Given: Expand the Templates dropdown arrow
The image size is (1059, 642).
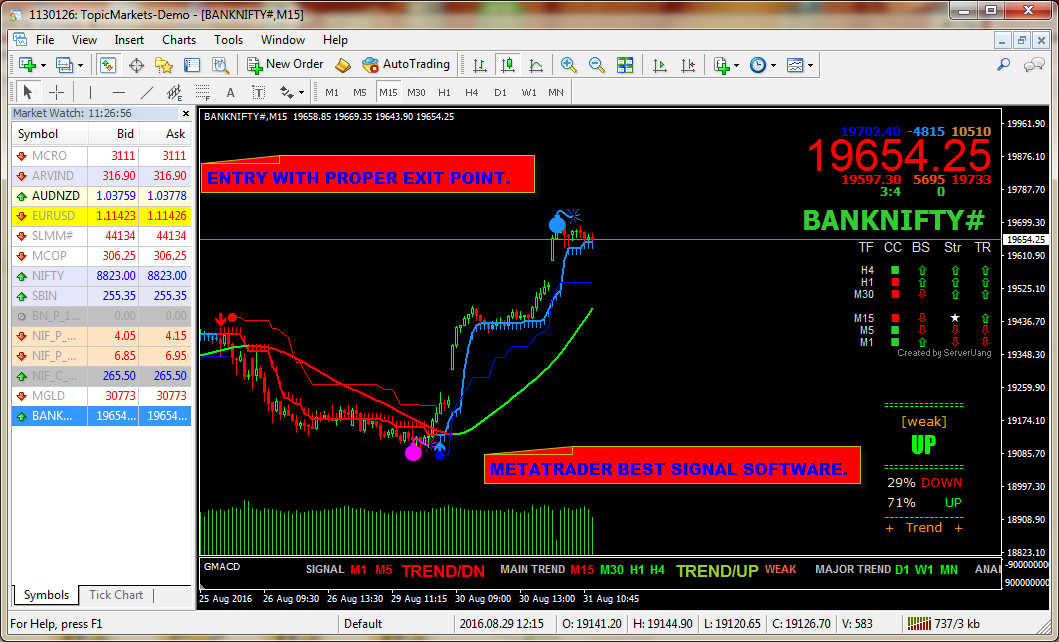Looking at the screenshot, I should pos(810,65).
